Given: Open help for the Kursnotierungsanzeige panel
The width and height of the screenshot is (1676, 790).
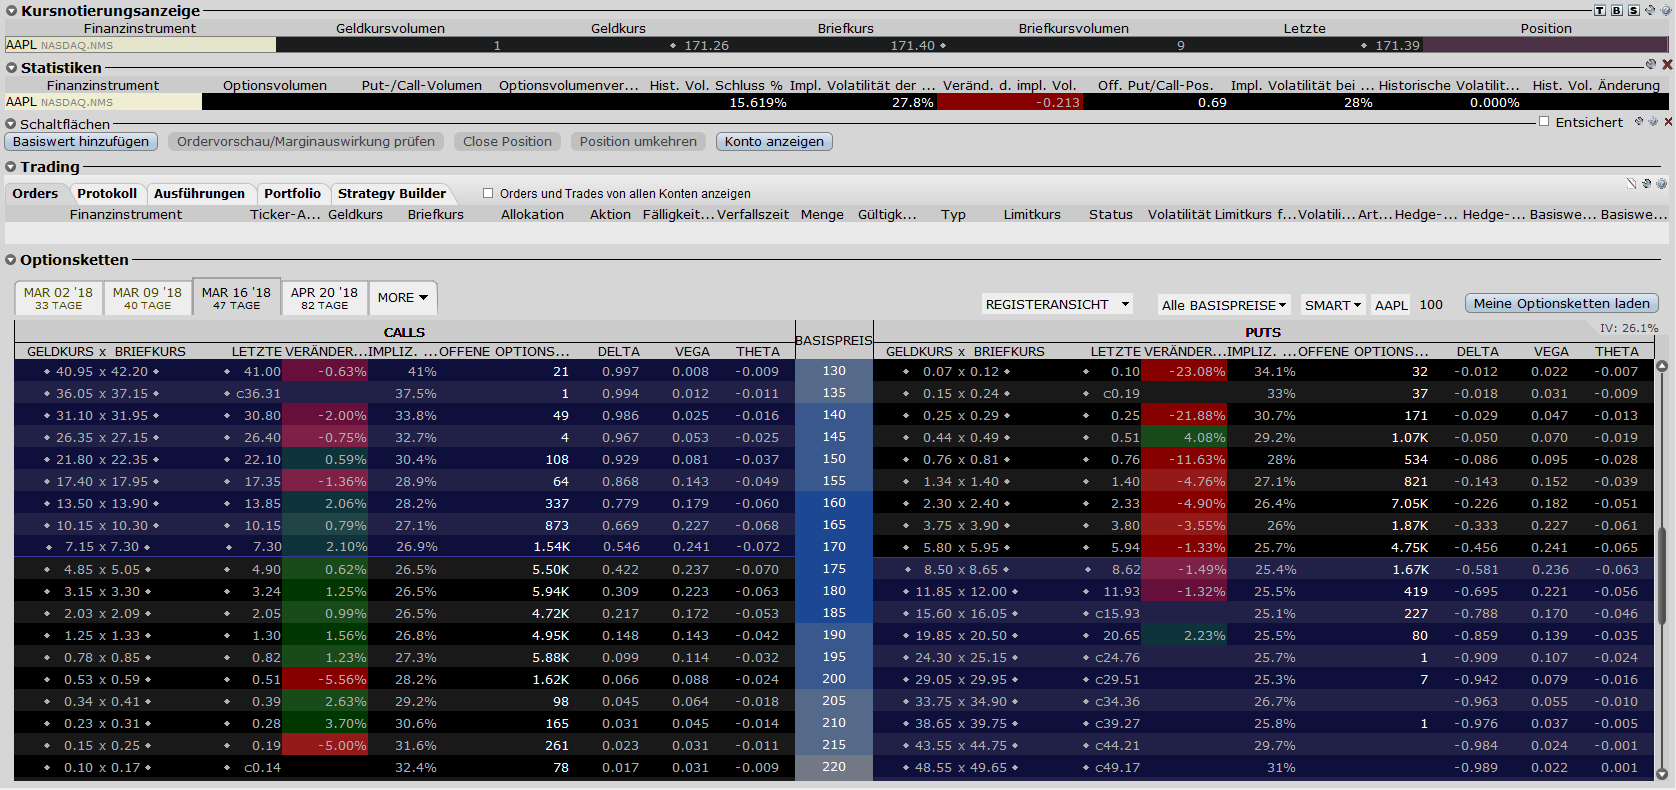Looking at the screenshot, I should [1665, 11].
